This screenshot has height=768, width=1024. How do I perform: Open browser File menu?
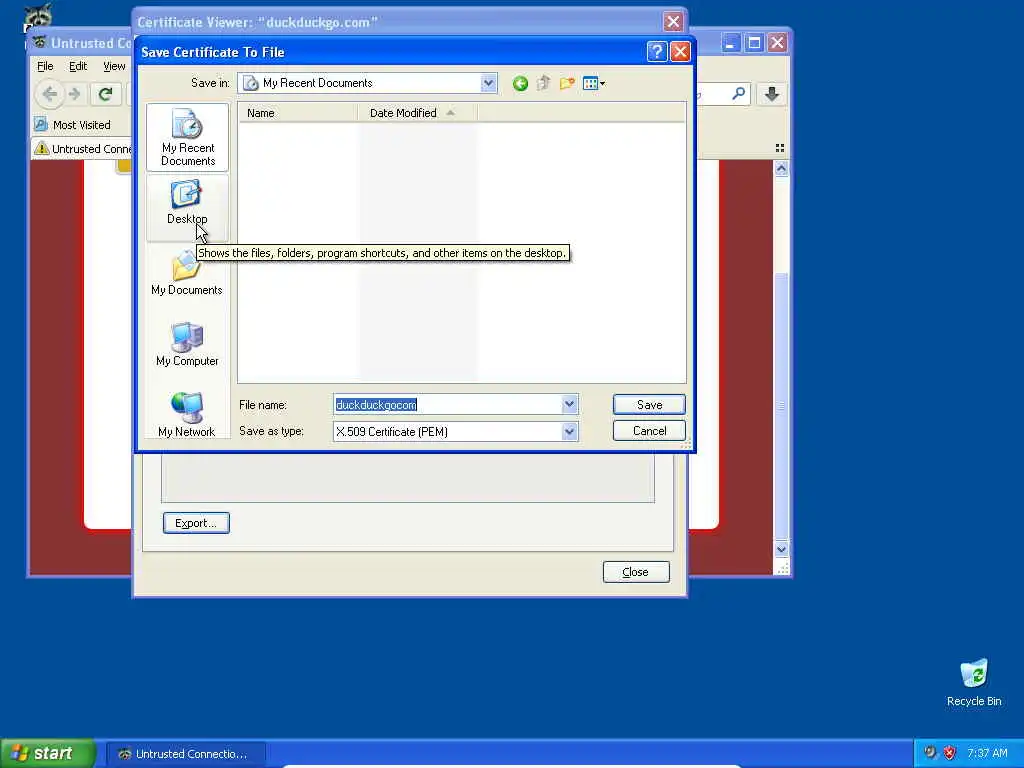click(45, 66)
